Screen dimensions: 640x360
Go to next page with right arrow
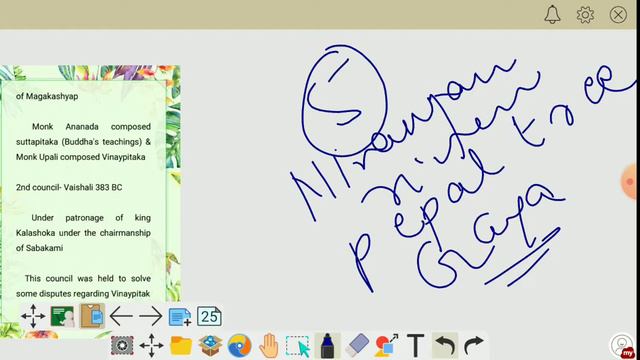[x=150, y=316]
